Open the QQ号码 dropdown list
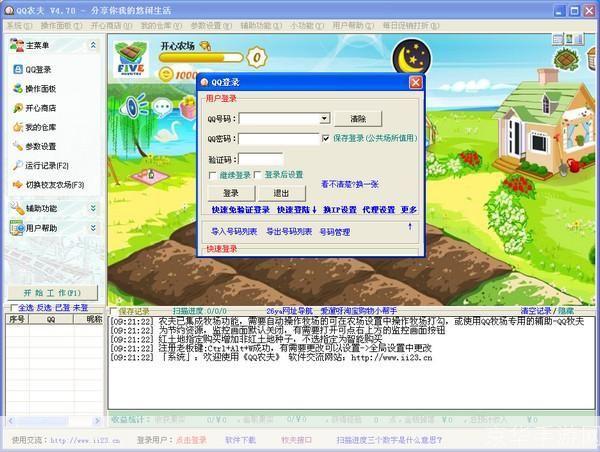The width and height of the screenshot is (600, 452). 324,118
